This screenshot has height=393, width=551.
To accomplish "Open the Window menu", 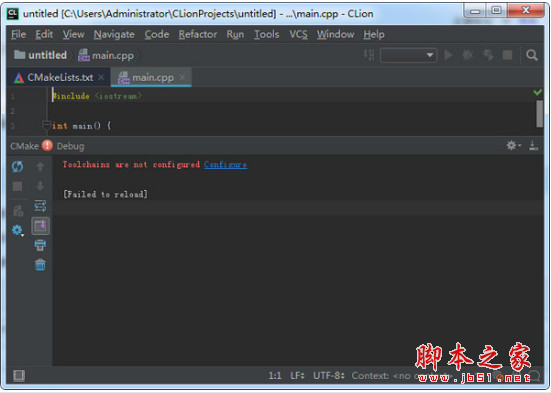I will pos(336,34).
